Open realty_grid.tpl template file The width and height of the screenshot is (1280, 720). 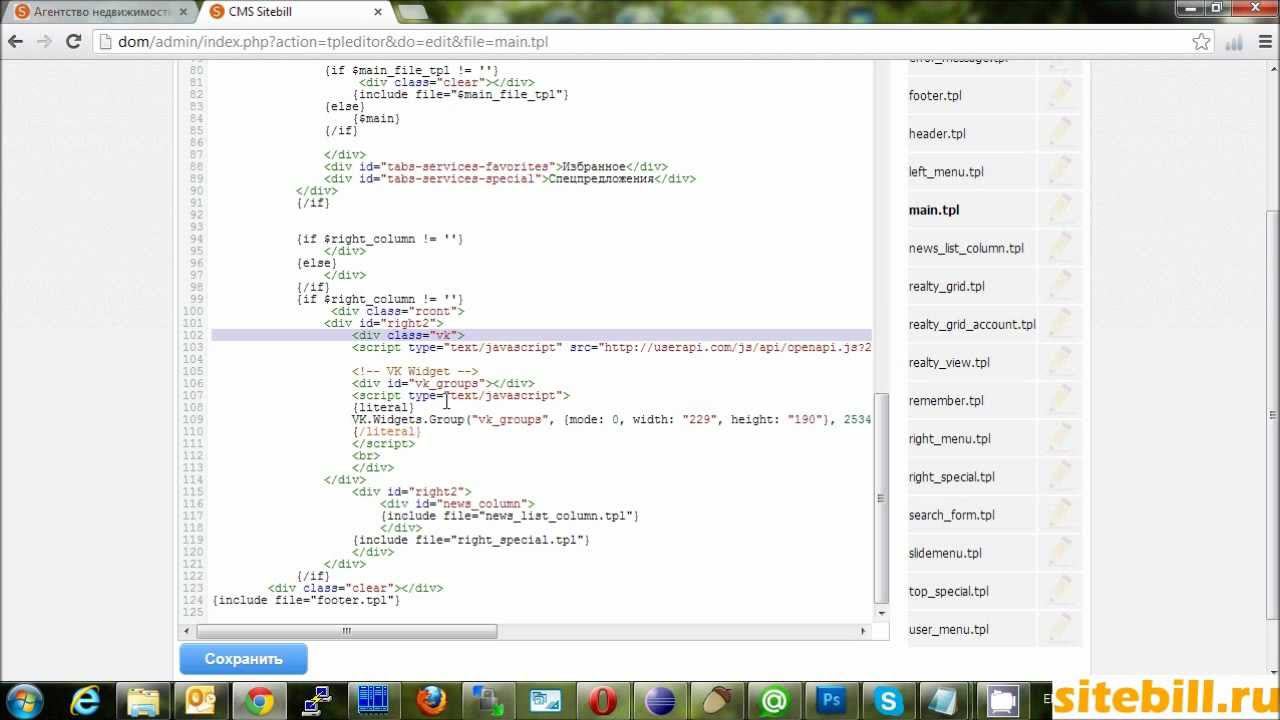(947, 286)
